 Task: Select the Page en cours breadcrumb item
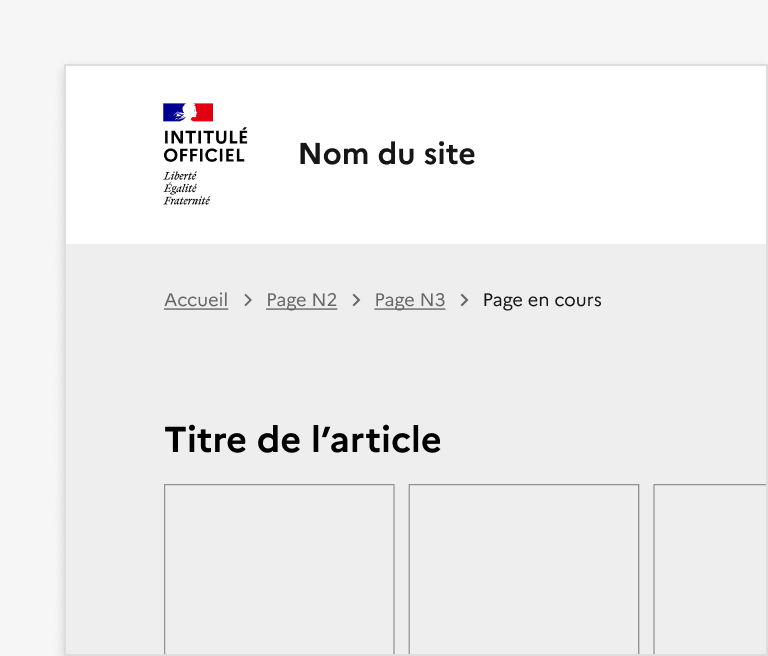click(x=542, y=300)
